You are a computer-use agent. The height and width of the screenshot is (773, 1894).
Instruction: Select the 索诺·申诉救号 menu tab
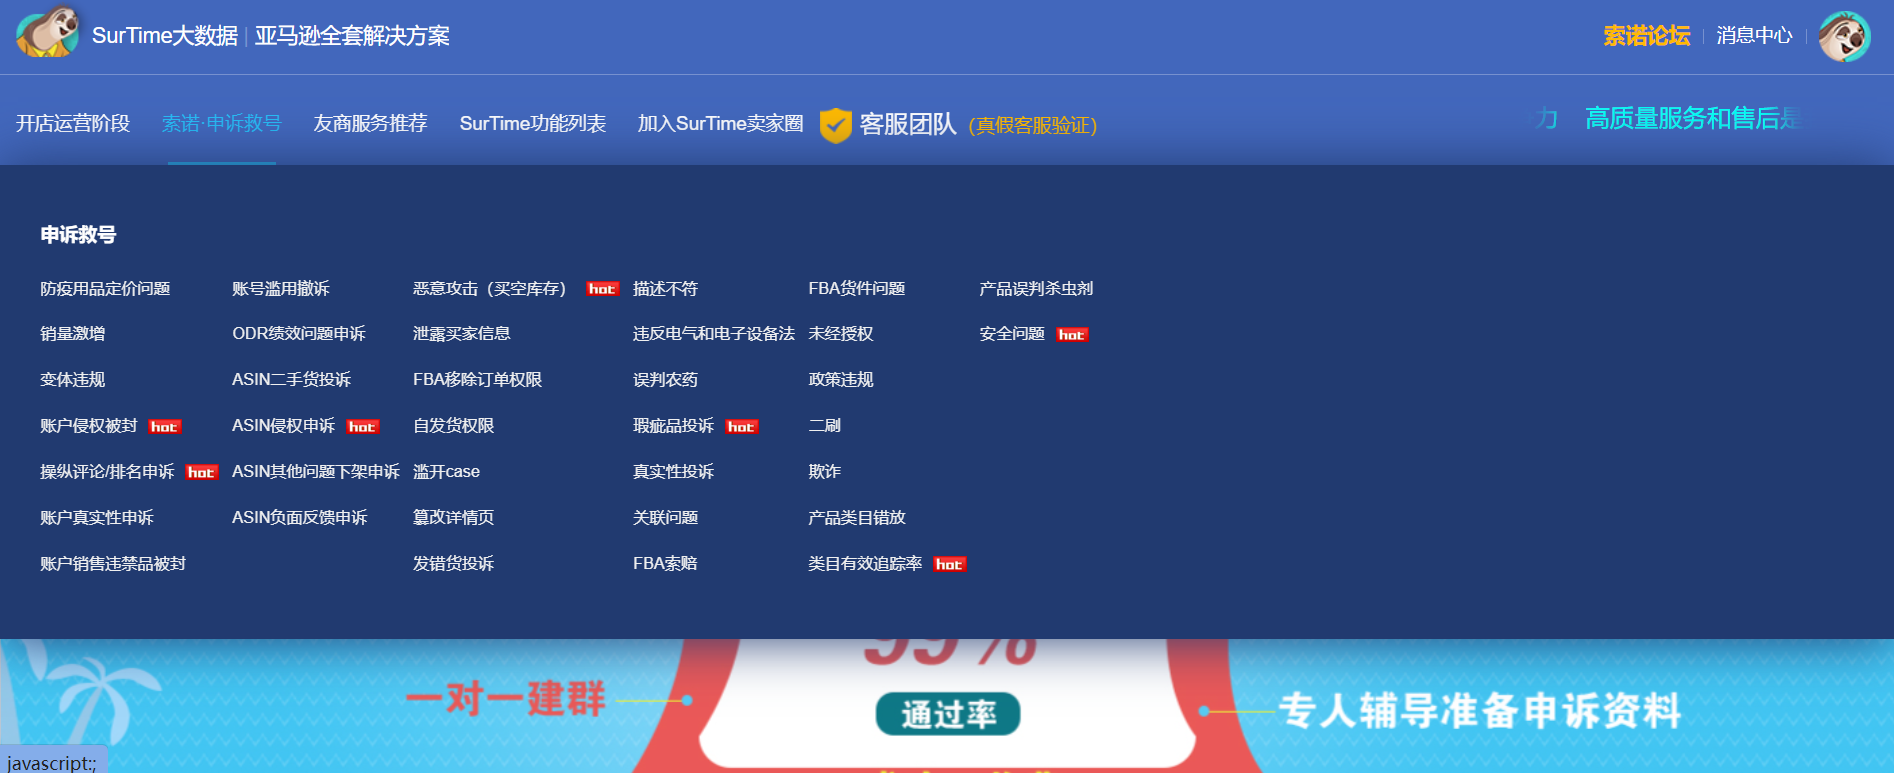(x=222, y=123)
